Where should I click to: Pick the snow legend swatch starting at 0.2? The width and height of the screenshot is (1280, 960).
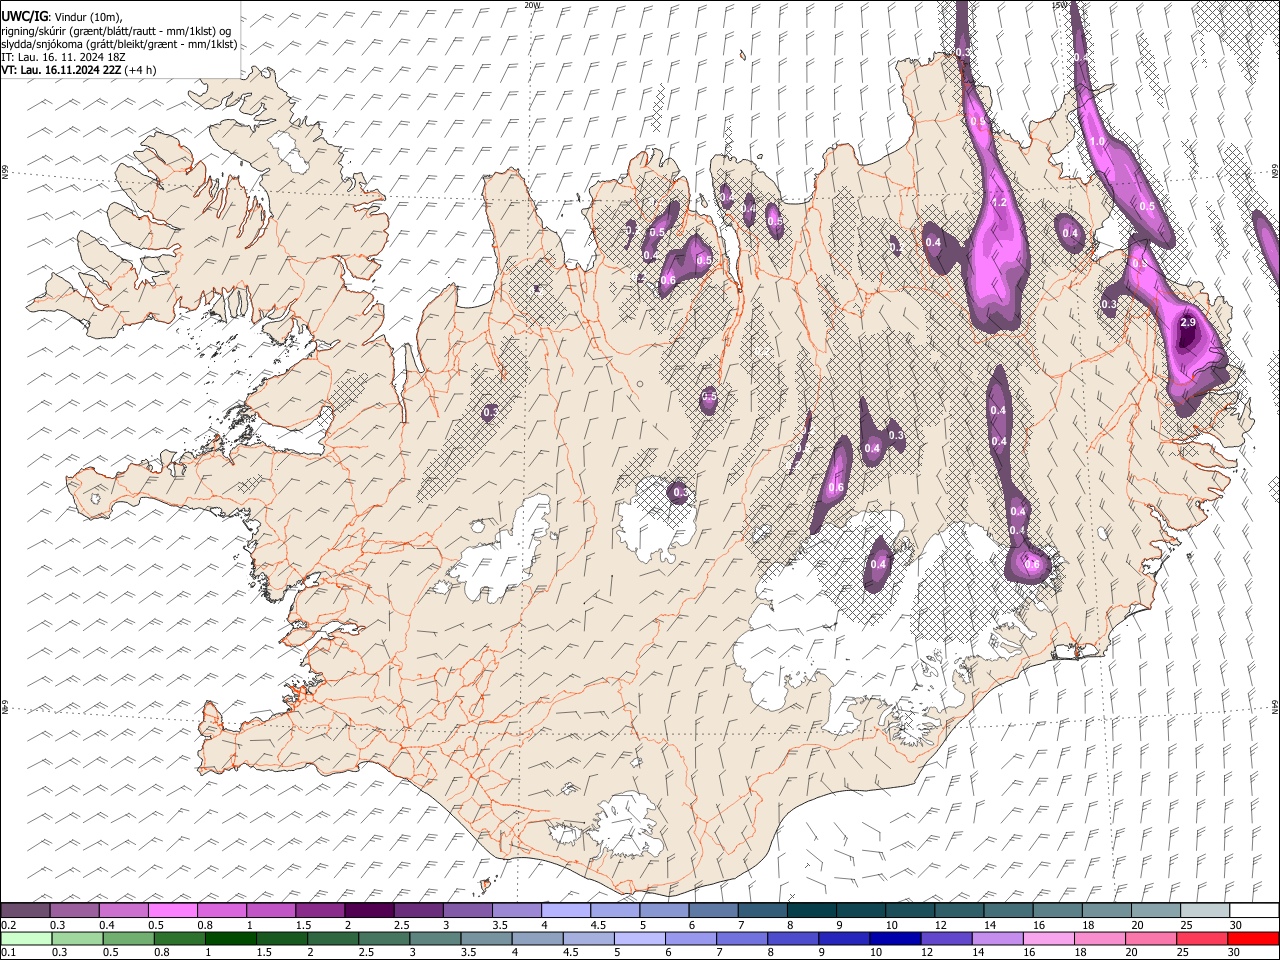(x=25, y=910)
